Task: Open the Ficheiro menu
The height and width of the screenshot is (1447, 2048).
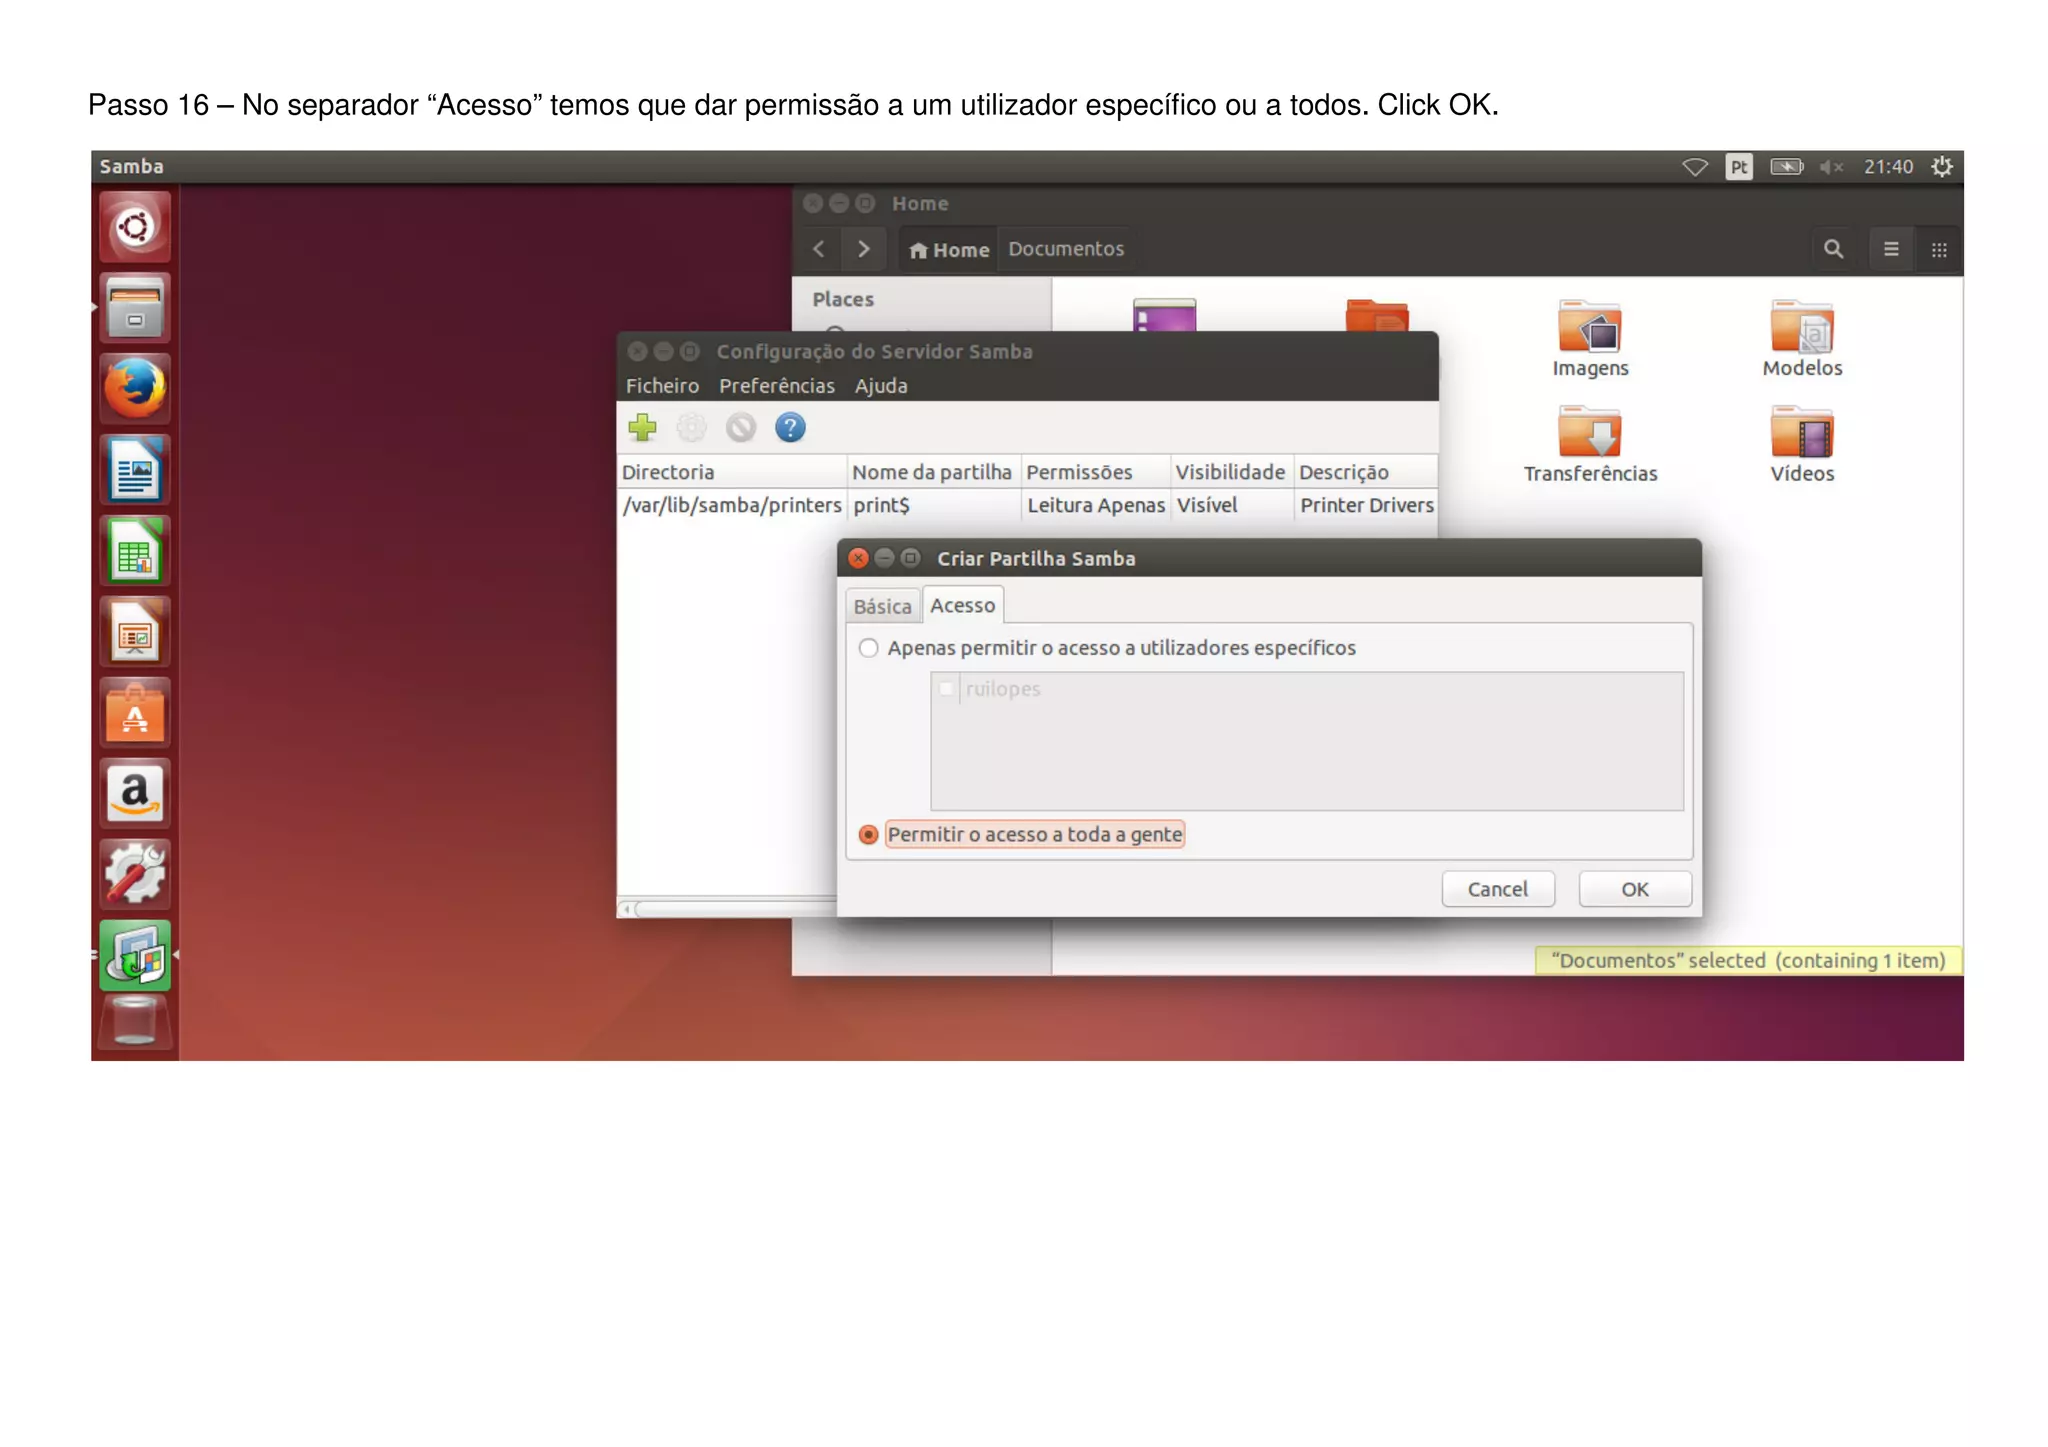Action: [x=662, y=386]
